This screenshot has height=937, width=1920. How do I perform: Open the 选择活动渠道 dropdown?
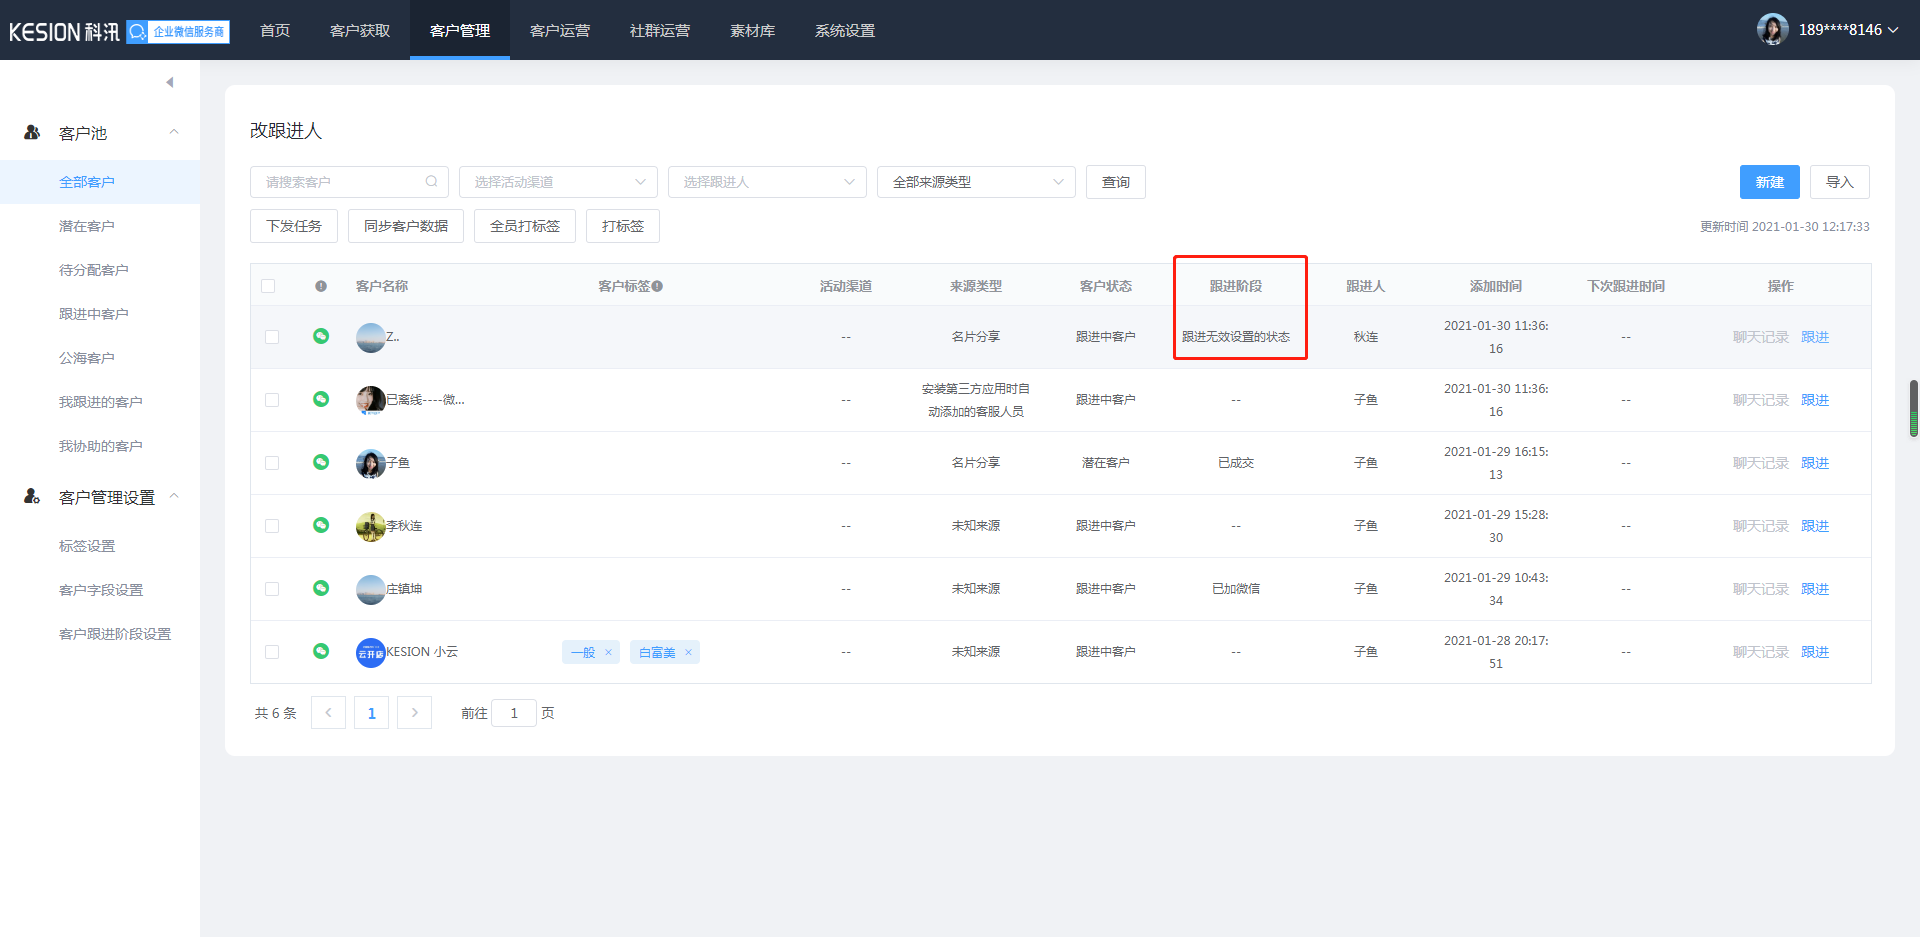pyautogui.click(x=558, y=182)
